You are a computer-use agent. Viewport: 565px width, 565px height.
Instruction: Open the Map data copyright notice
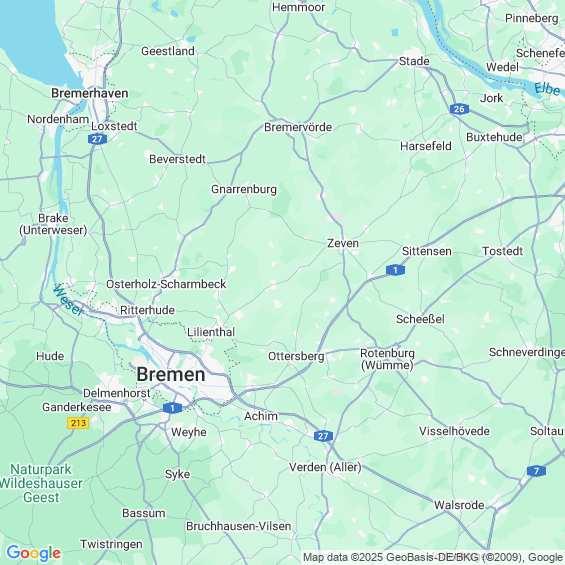pos(433,557)
